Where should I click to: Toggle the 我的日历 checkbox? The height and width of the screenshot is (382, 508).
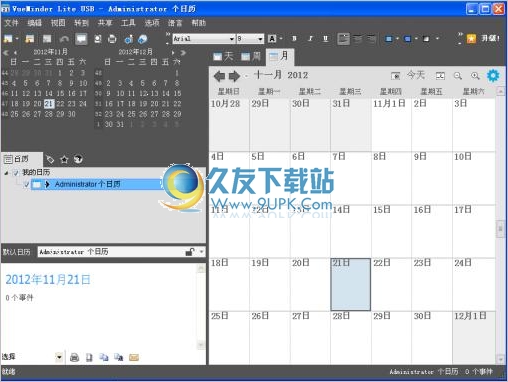(16, 172)
